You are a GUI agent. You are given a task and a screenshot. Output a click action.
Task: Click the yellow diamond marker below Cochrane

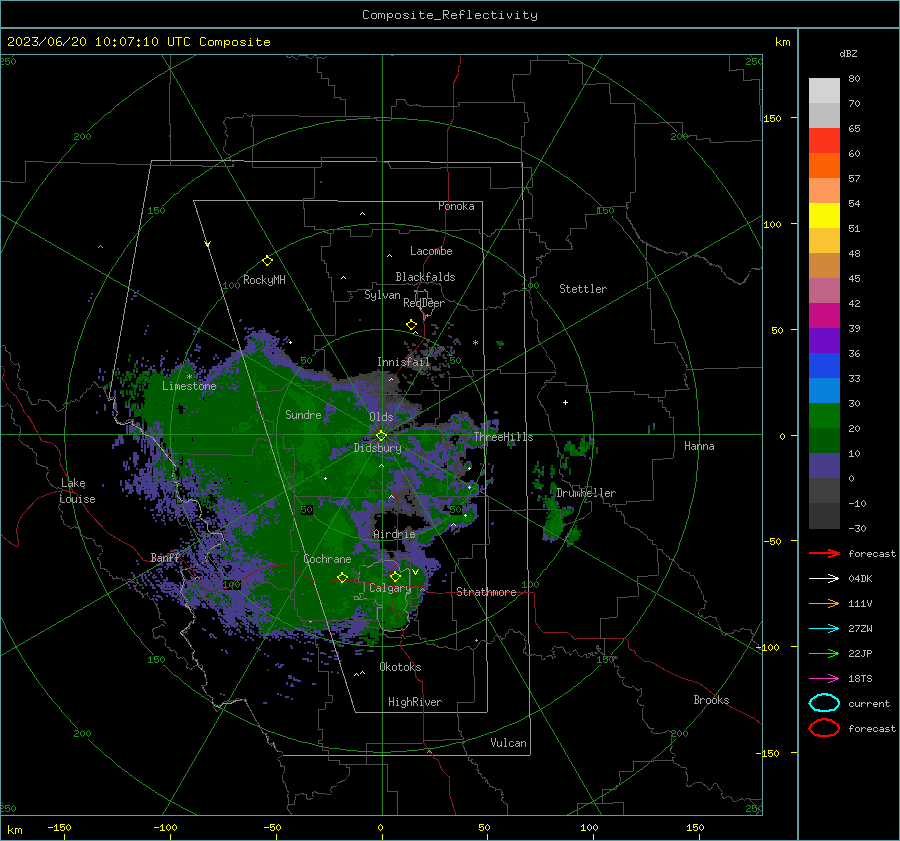point(342,577)
